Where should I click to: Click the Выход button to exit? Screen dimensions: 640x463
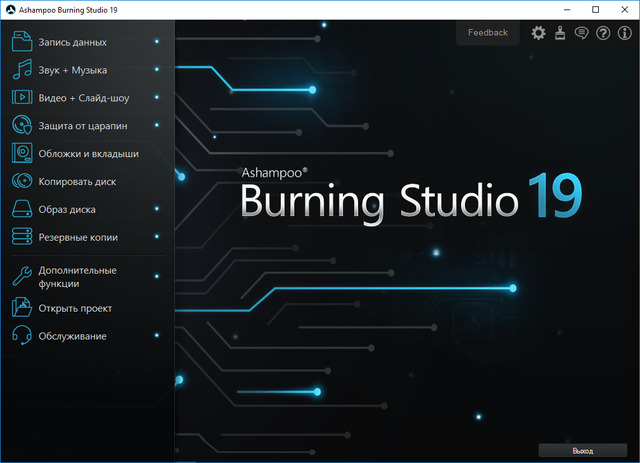click(582, 451)
